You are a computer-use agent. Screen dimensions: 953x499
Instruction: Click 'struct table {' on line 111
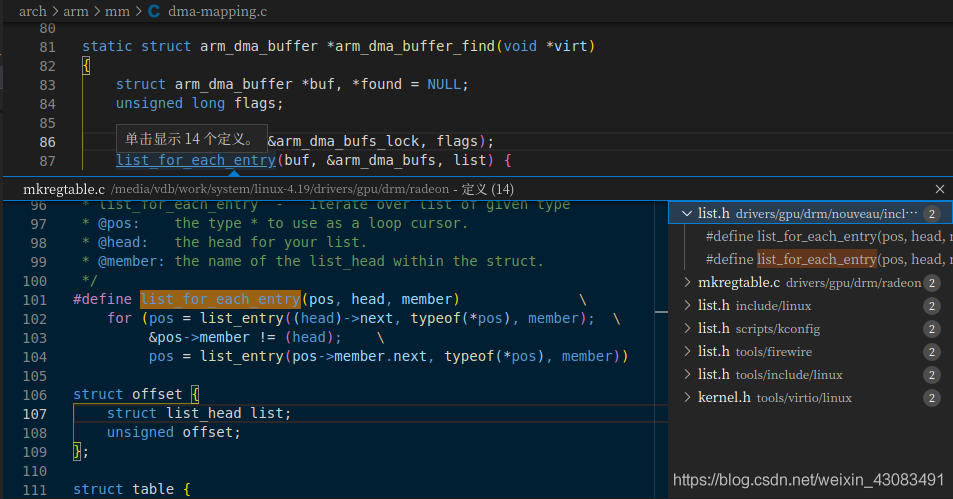pyautogui.click(x=132, y=489)
